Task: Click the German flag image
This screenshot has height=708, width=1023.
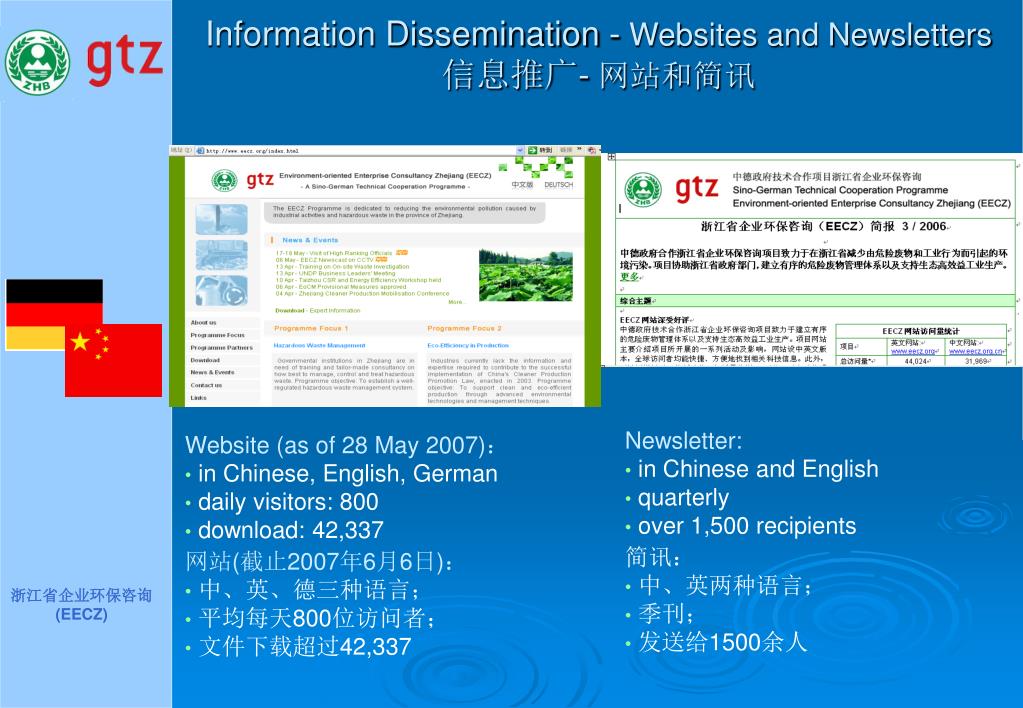Action: pos(54,315)
